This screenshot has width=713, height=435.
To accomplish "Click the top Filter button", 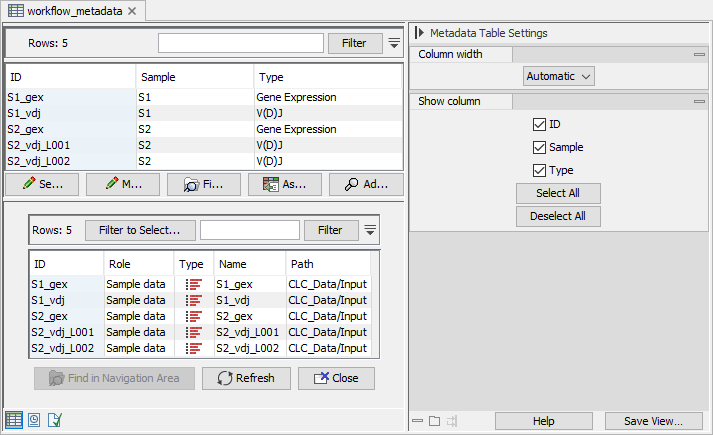I will coord(354,43).
